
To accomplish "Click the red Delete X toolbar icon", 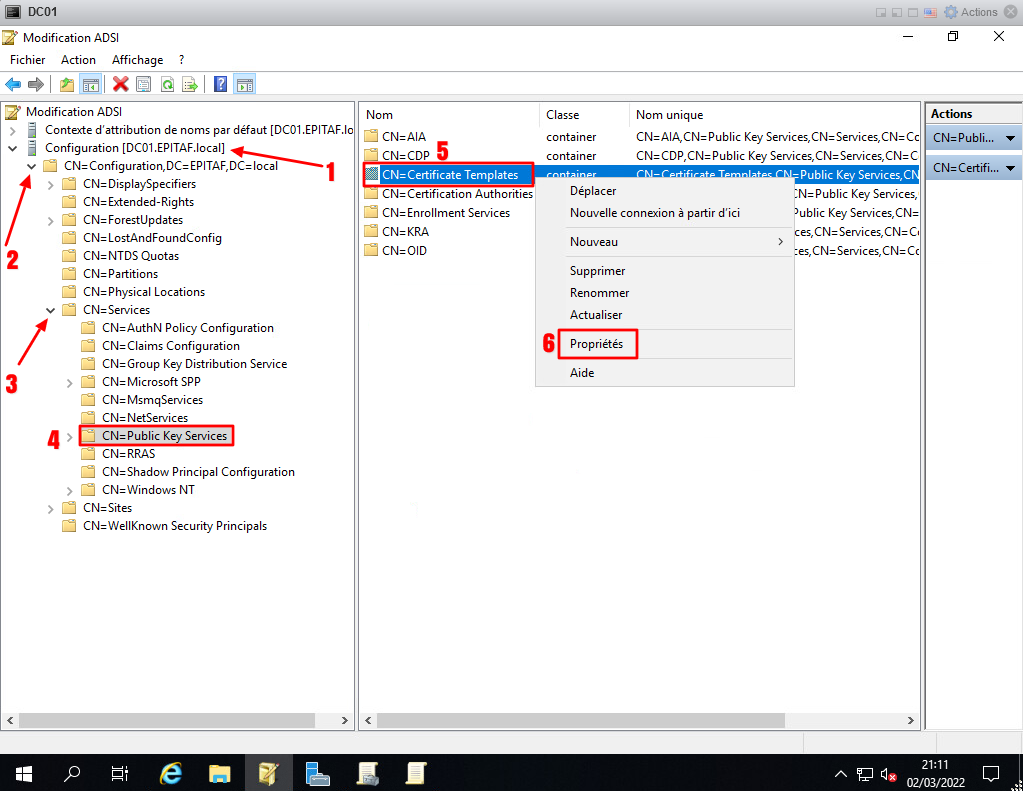I will pyautogui.click(x=121, y=85).
